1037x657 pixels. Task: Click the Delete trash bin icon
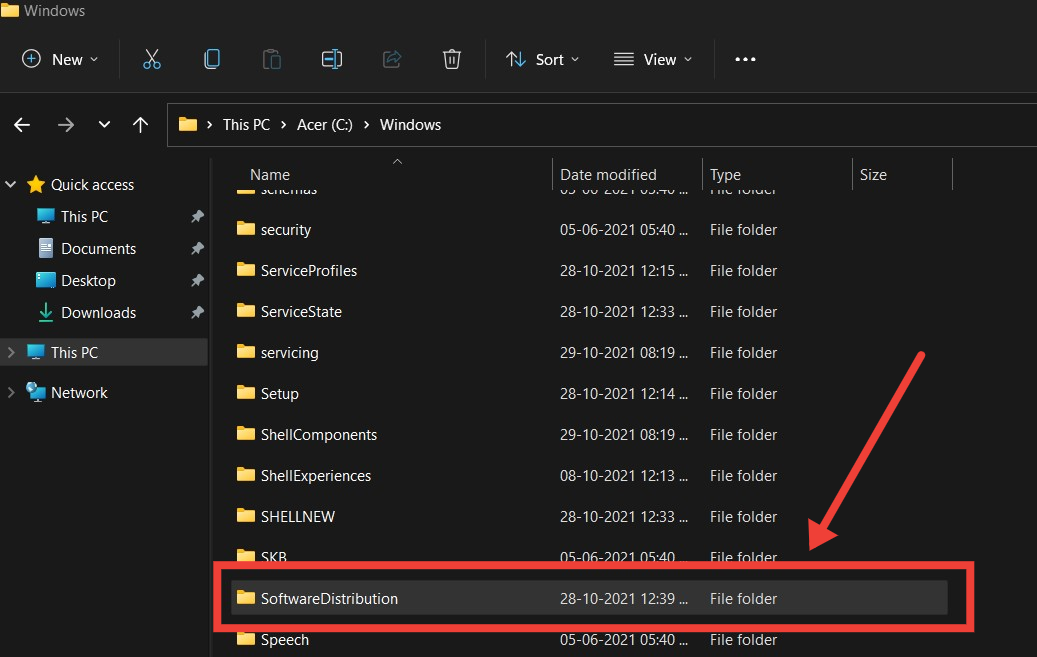point(452,59)
